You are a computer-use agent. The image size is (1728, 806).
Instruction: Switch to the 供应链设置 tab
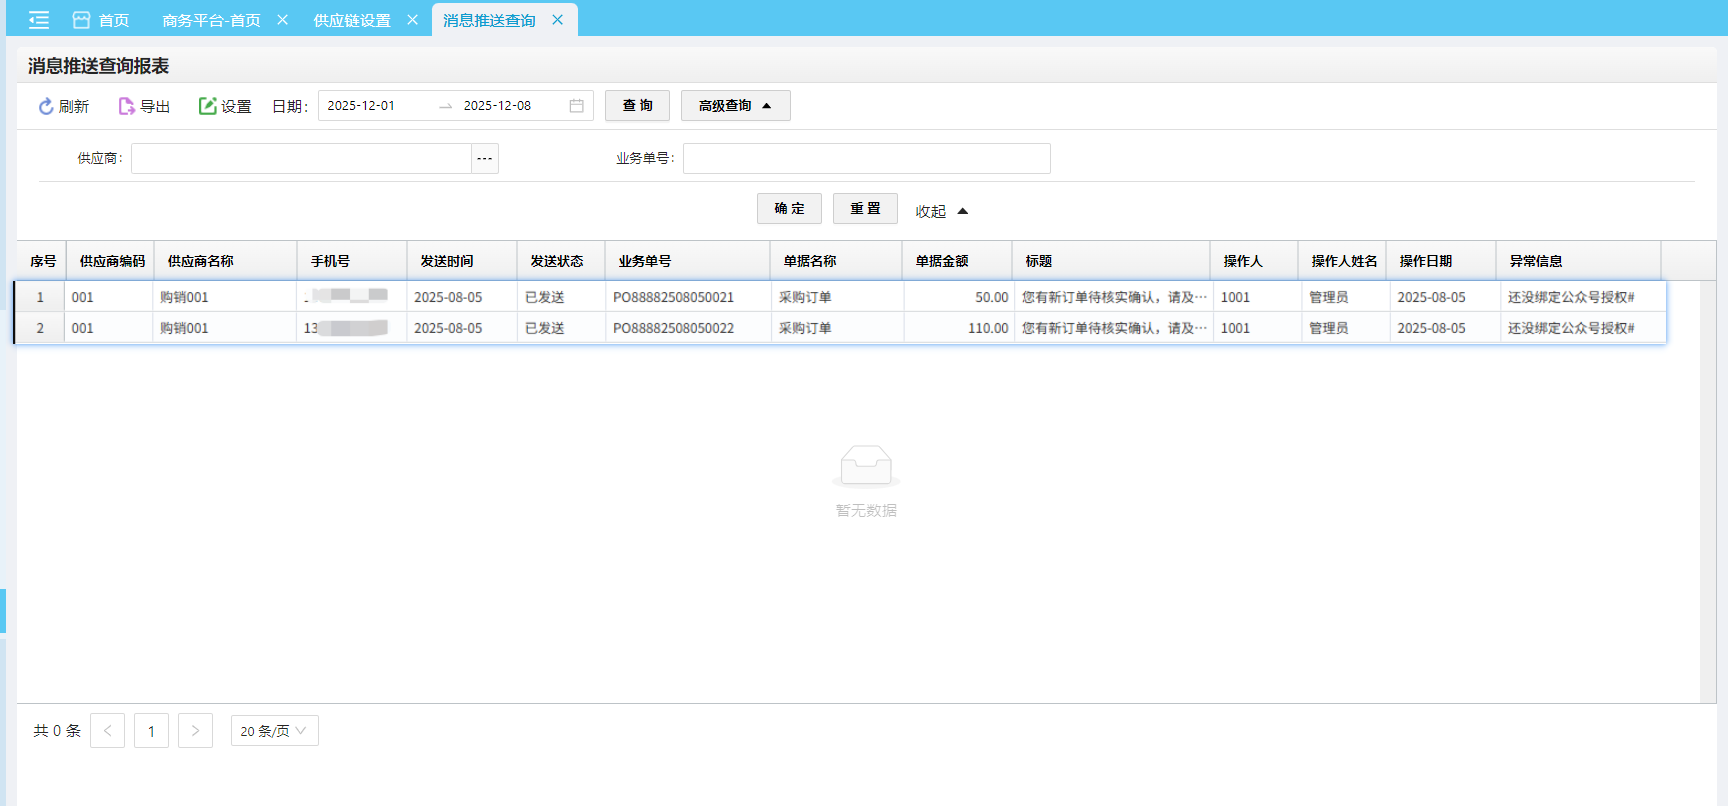(351, 20)
